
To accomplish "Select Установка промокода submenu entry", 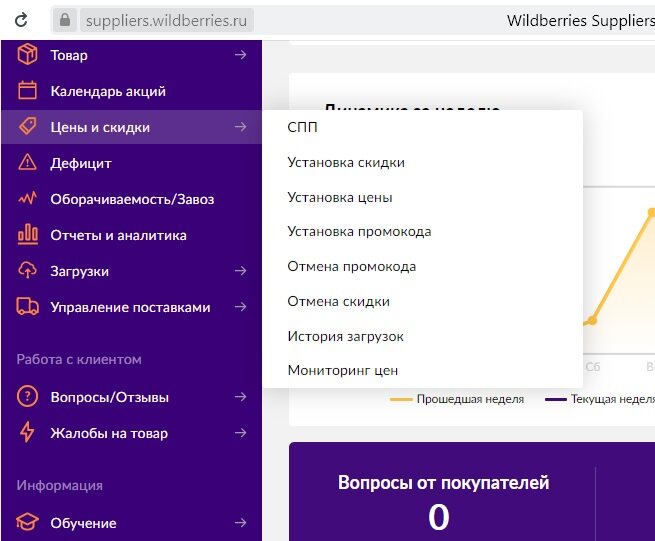I will coord(359,232).
